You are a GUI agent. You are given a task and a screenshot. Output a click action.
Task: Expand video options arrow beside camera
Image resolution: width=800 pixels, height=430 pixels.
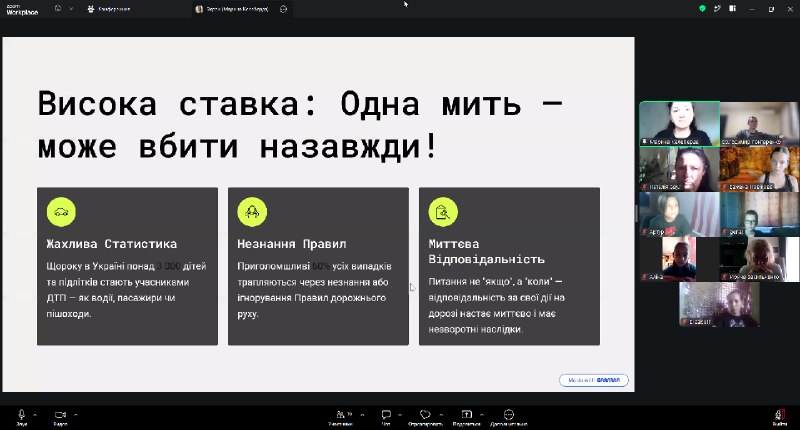click(76, 414)
